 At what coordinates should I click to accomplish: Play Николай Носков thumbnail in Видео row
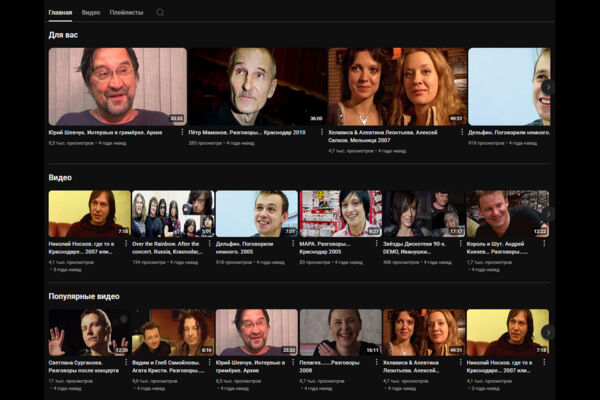click(x=90, y=214)
